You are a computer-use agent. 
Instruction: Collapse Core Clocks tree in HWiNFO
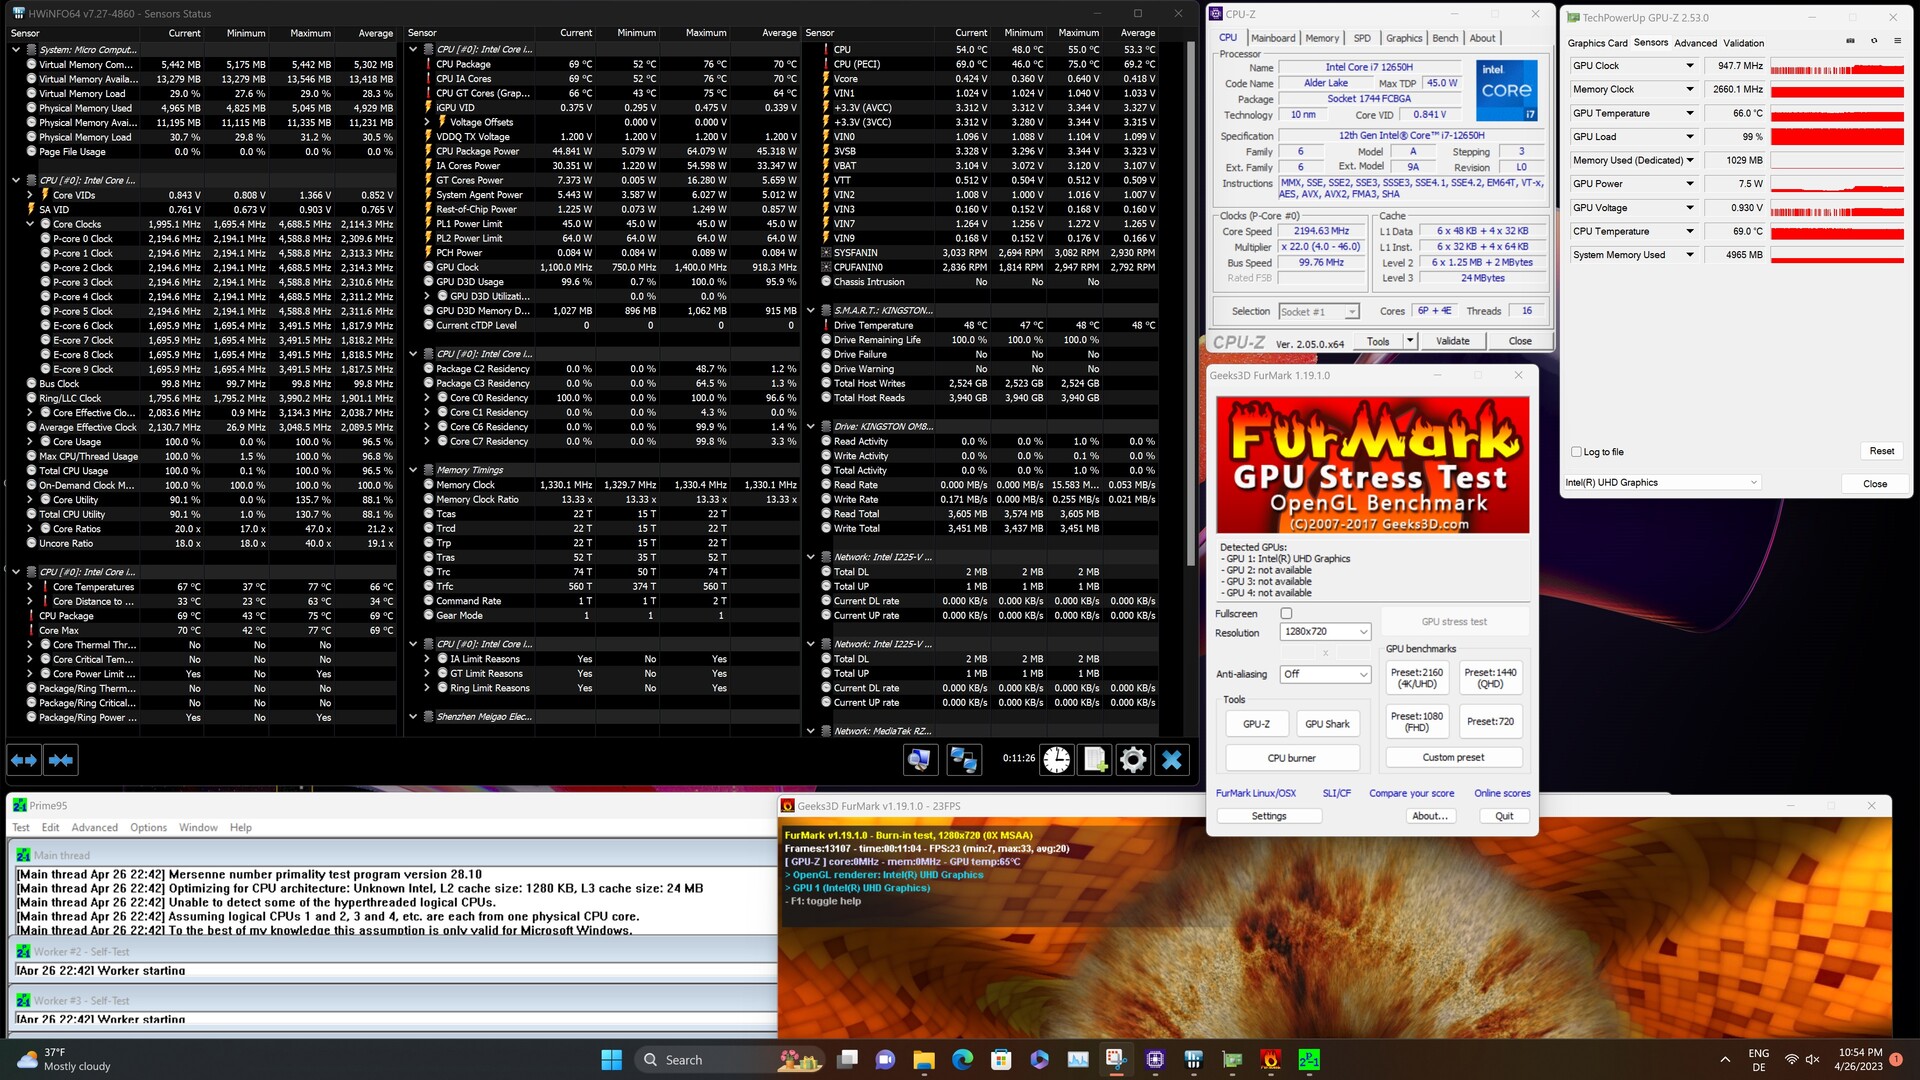(30, 224)
